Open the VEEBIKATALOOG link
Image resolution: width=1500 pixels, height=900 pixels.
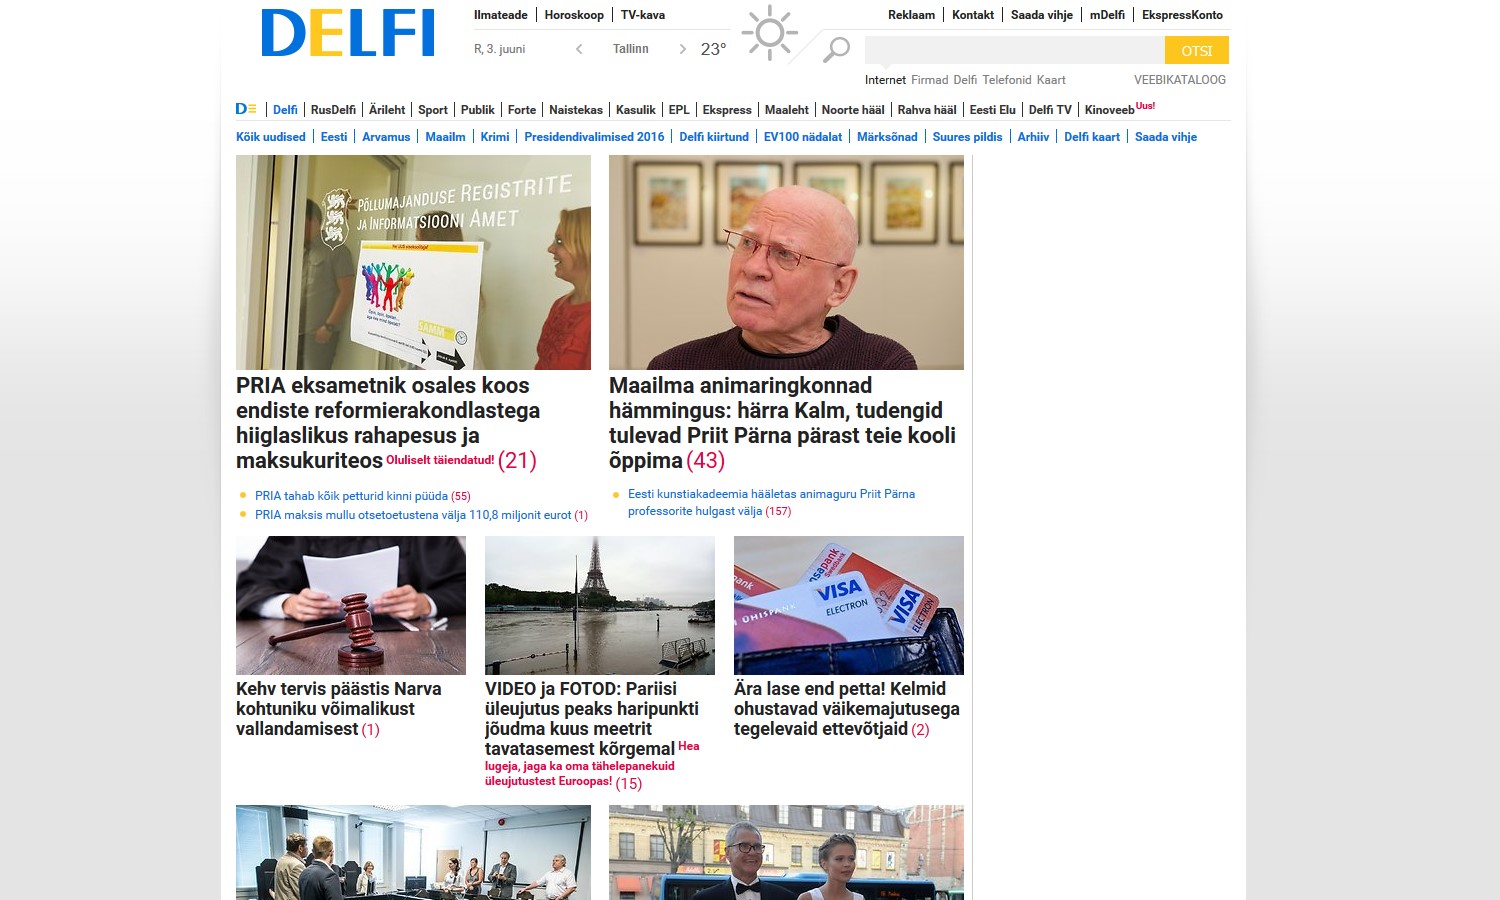1180,80
